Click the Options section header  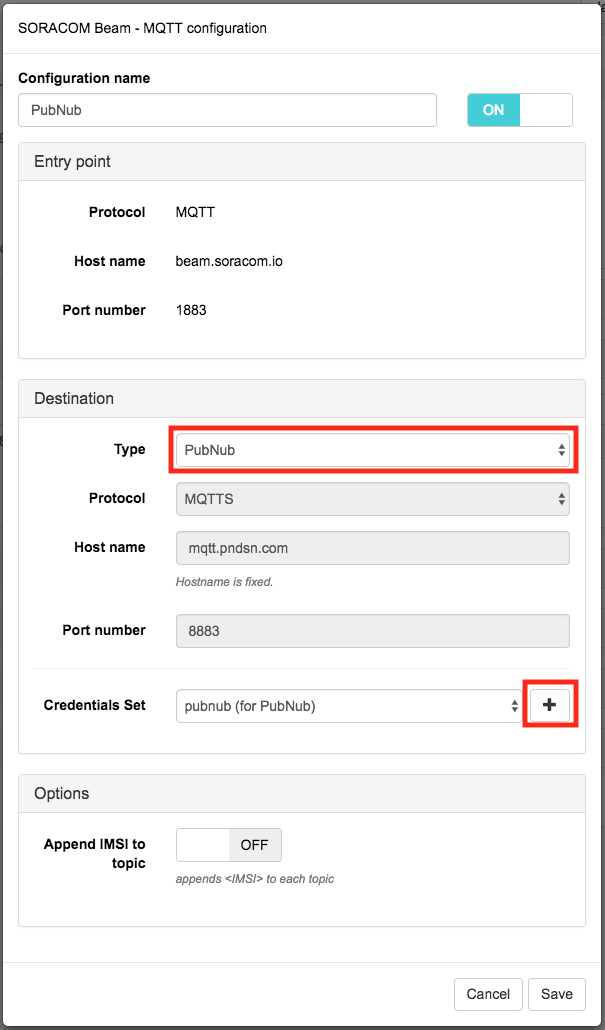point(62,793)
